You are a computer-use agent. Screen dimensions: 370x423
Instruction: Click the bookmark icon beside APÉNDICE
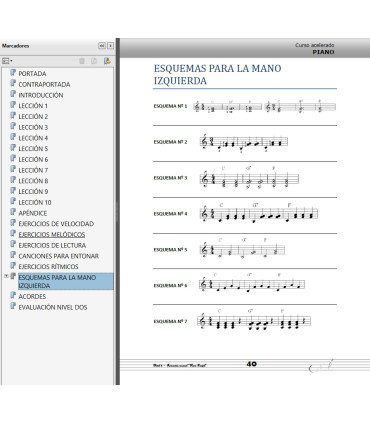click(x=13, y=212)
